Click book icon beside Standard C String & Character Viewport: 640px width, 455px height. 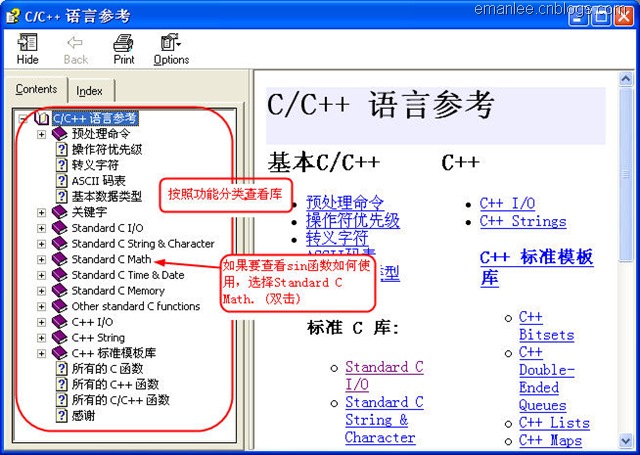[60, 244]
